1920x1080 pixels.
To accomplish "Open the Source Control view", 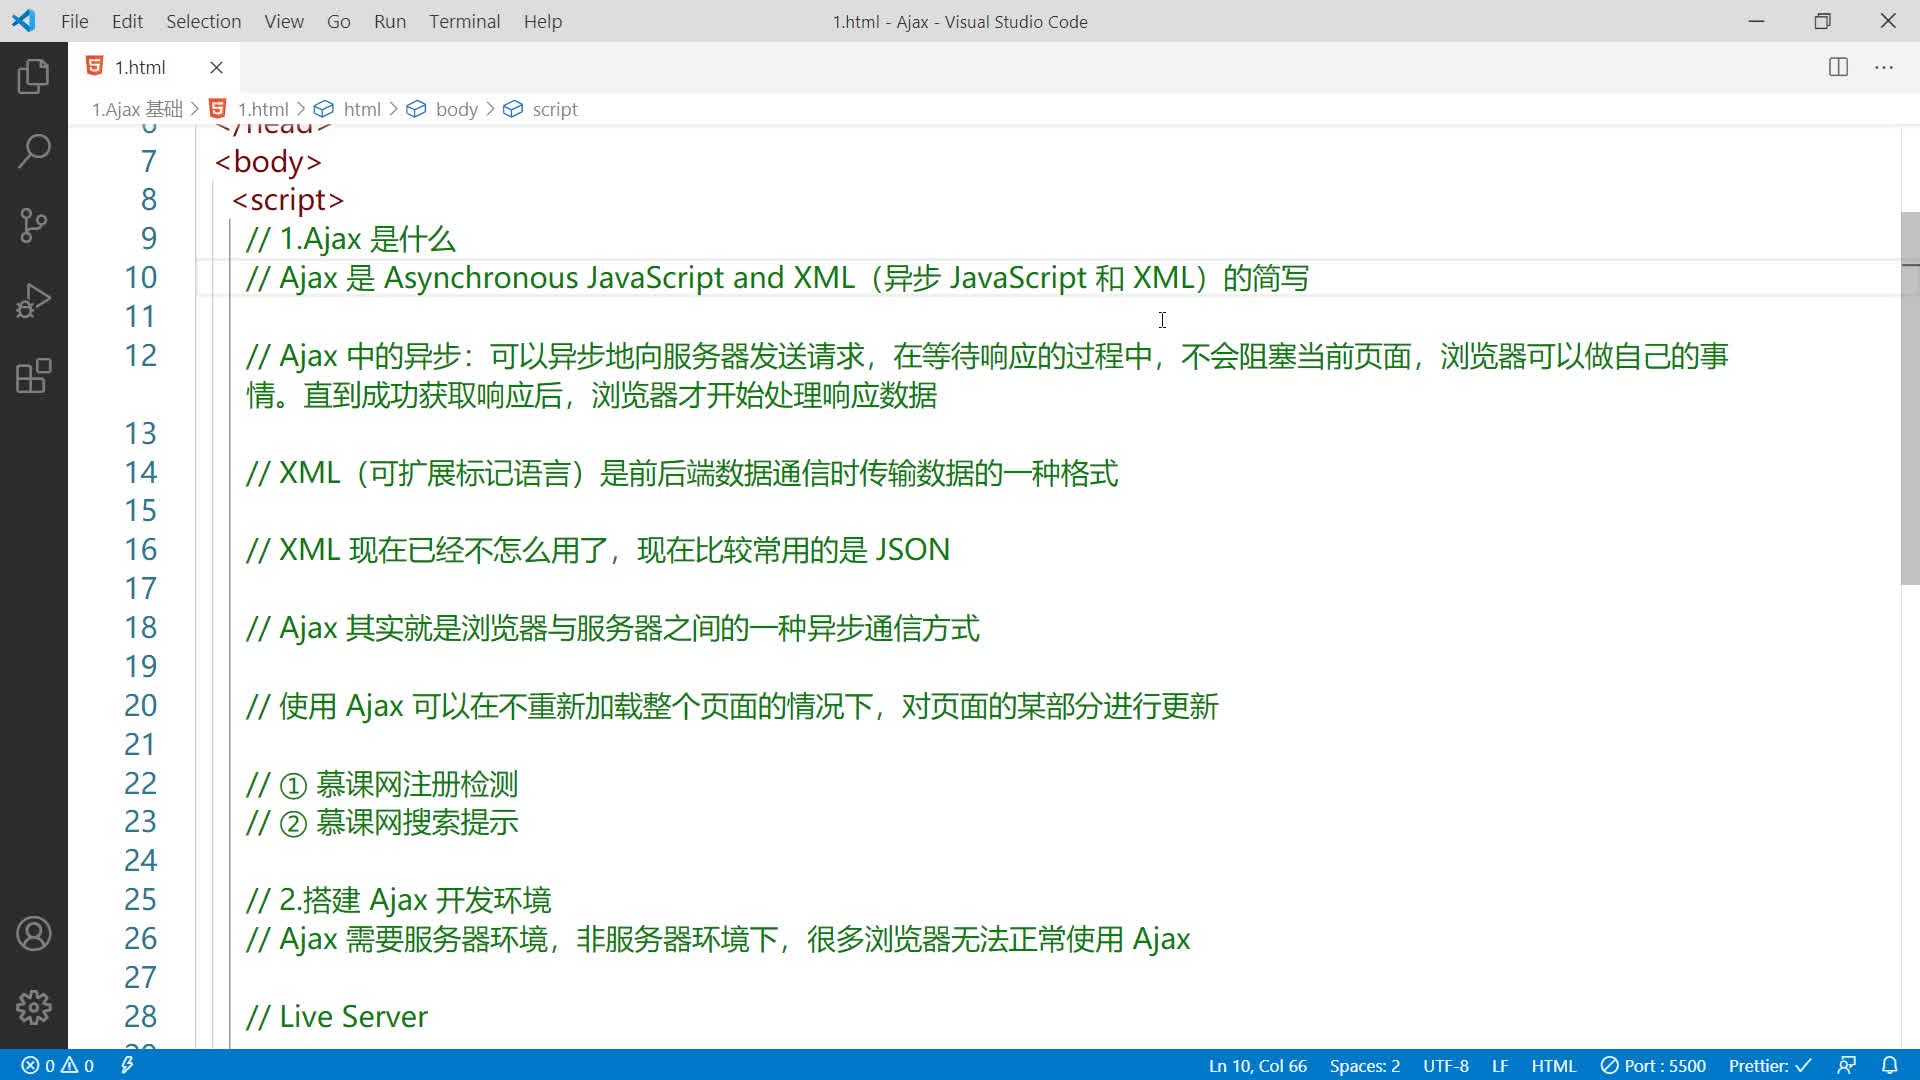I will [x=33, y=226].
